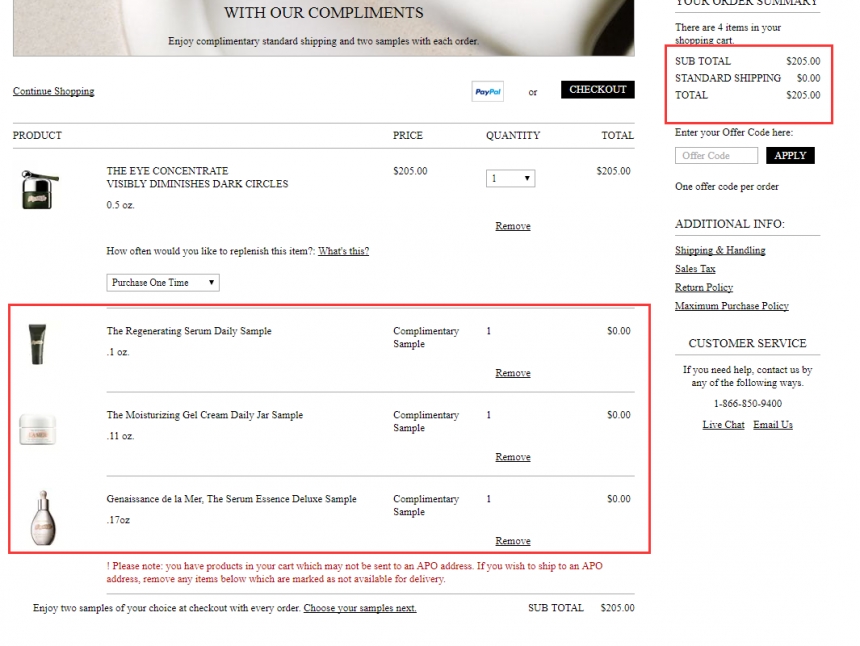
Task: Open the Genaissance Serum Essence sample image
Action: pos(43,518)
